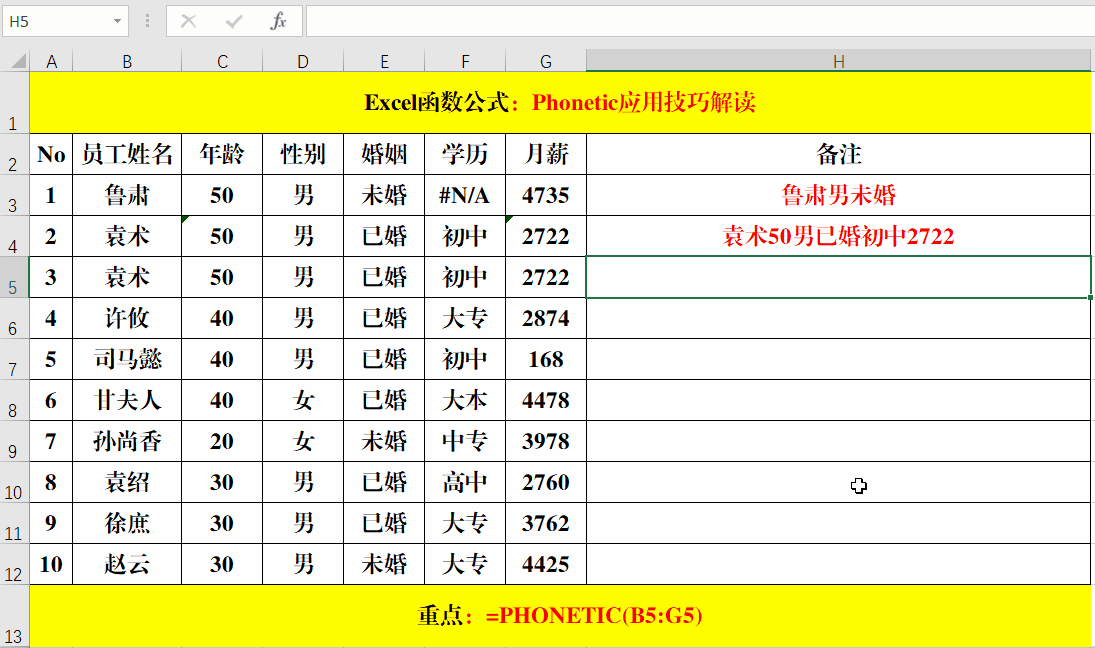Click the '#N/A' error cell
The height and width of the screenshot is (648, 1095).
coord(465,195)
